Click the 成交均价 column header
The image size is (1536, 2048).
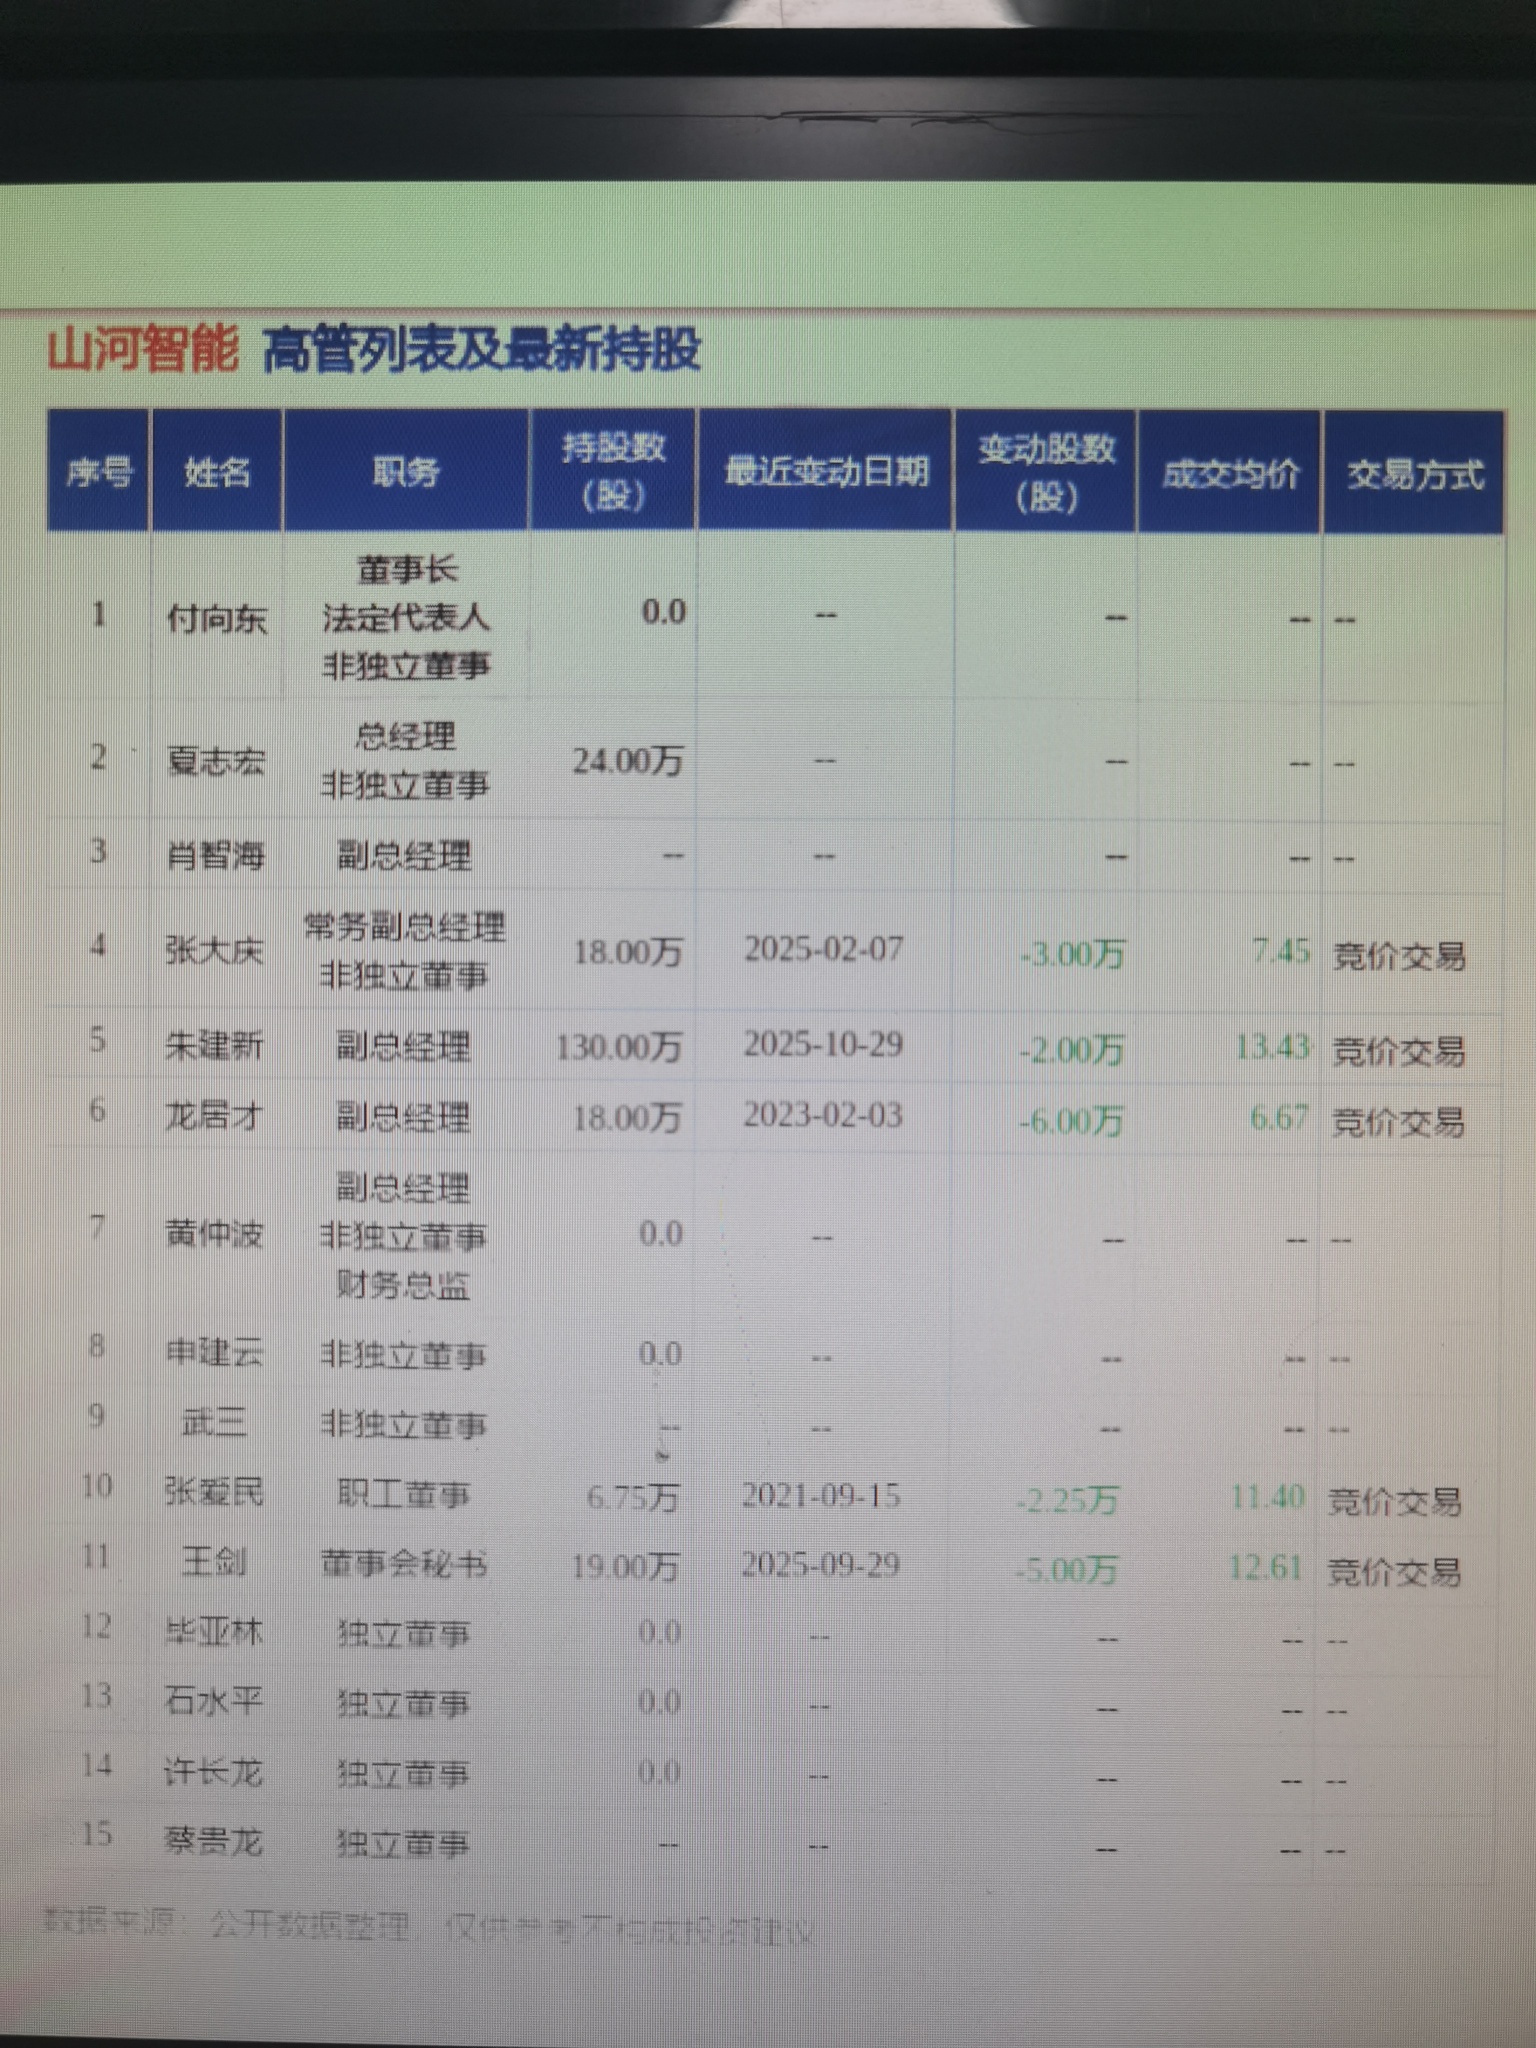(1230, 472)
